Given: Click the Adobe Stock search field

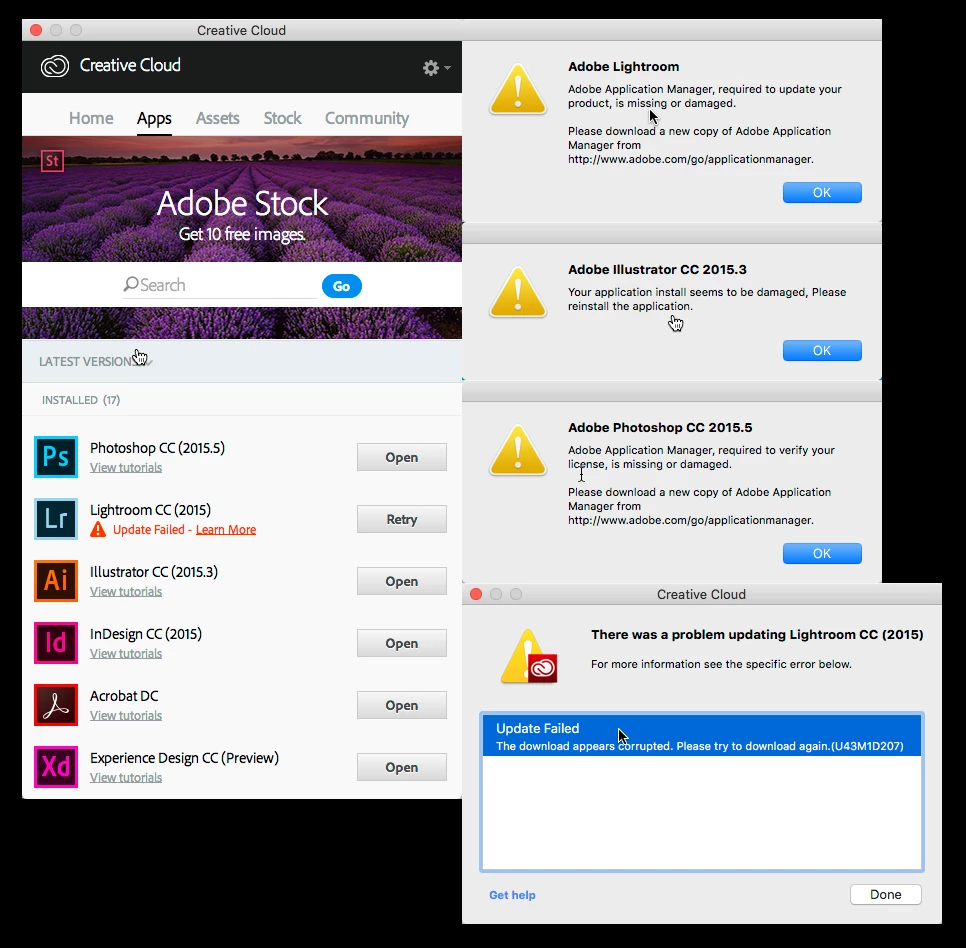Looking at the screenshot, I should tap(220, 285).
